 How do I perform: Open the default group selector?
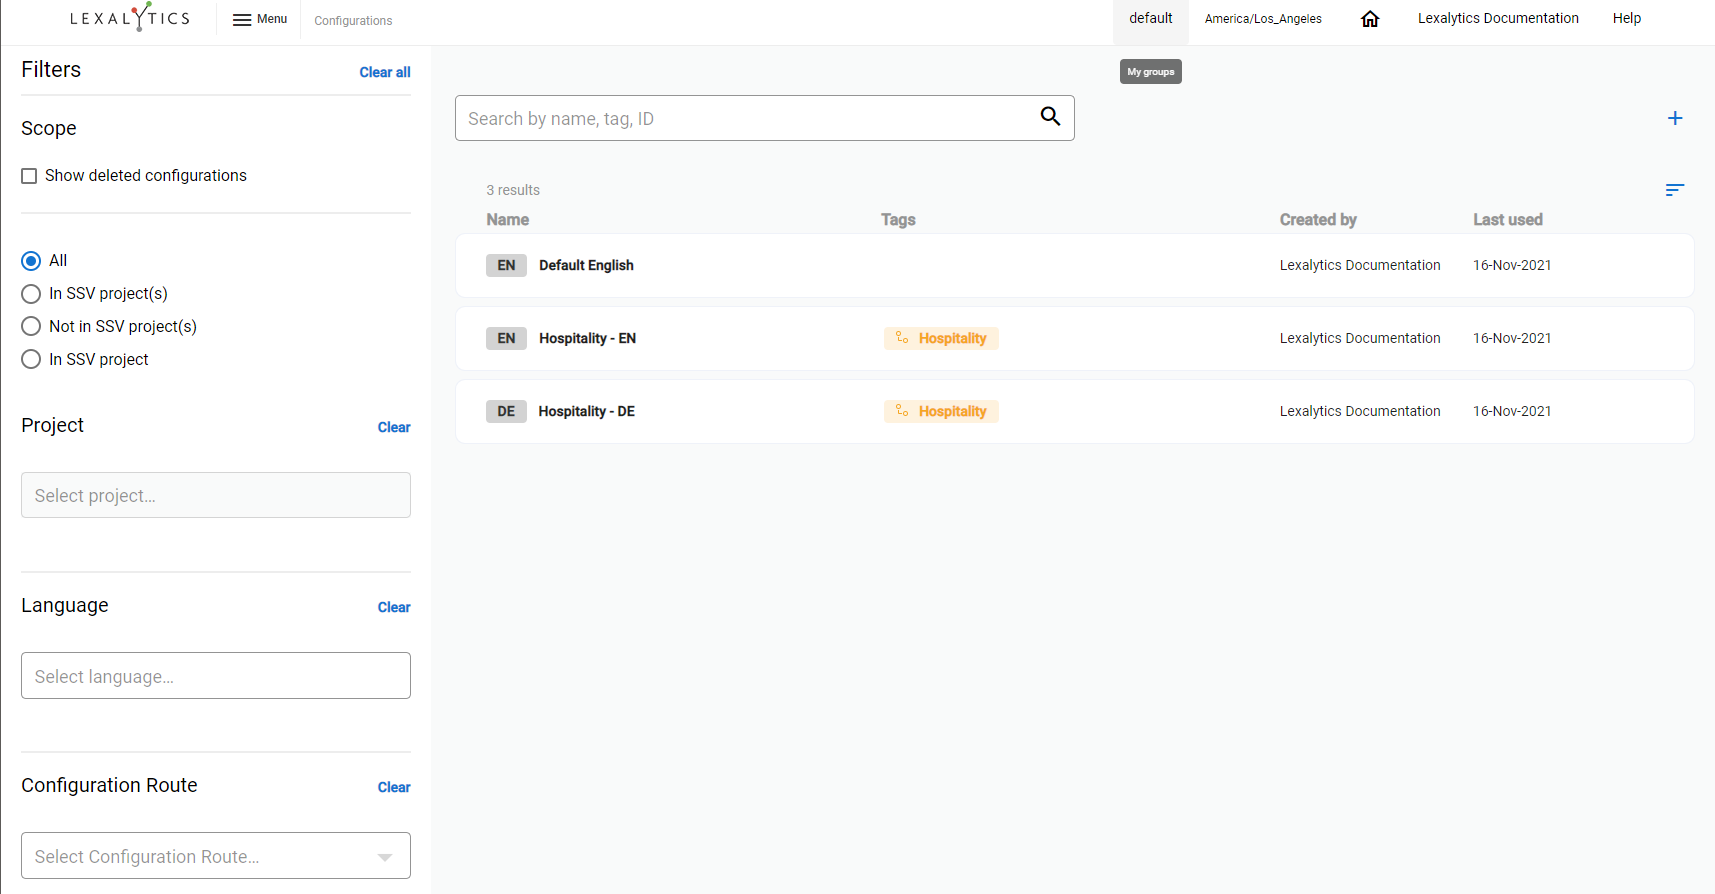[1151, 18]
